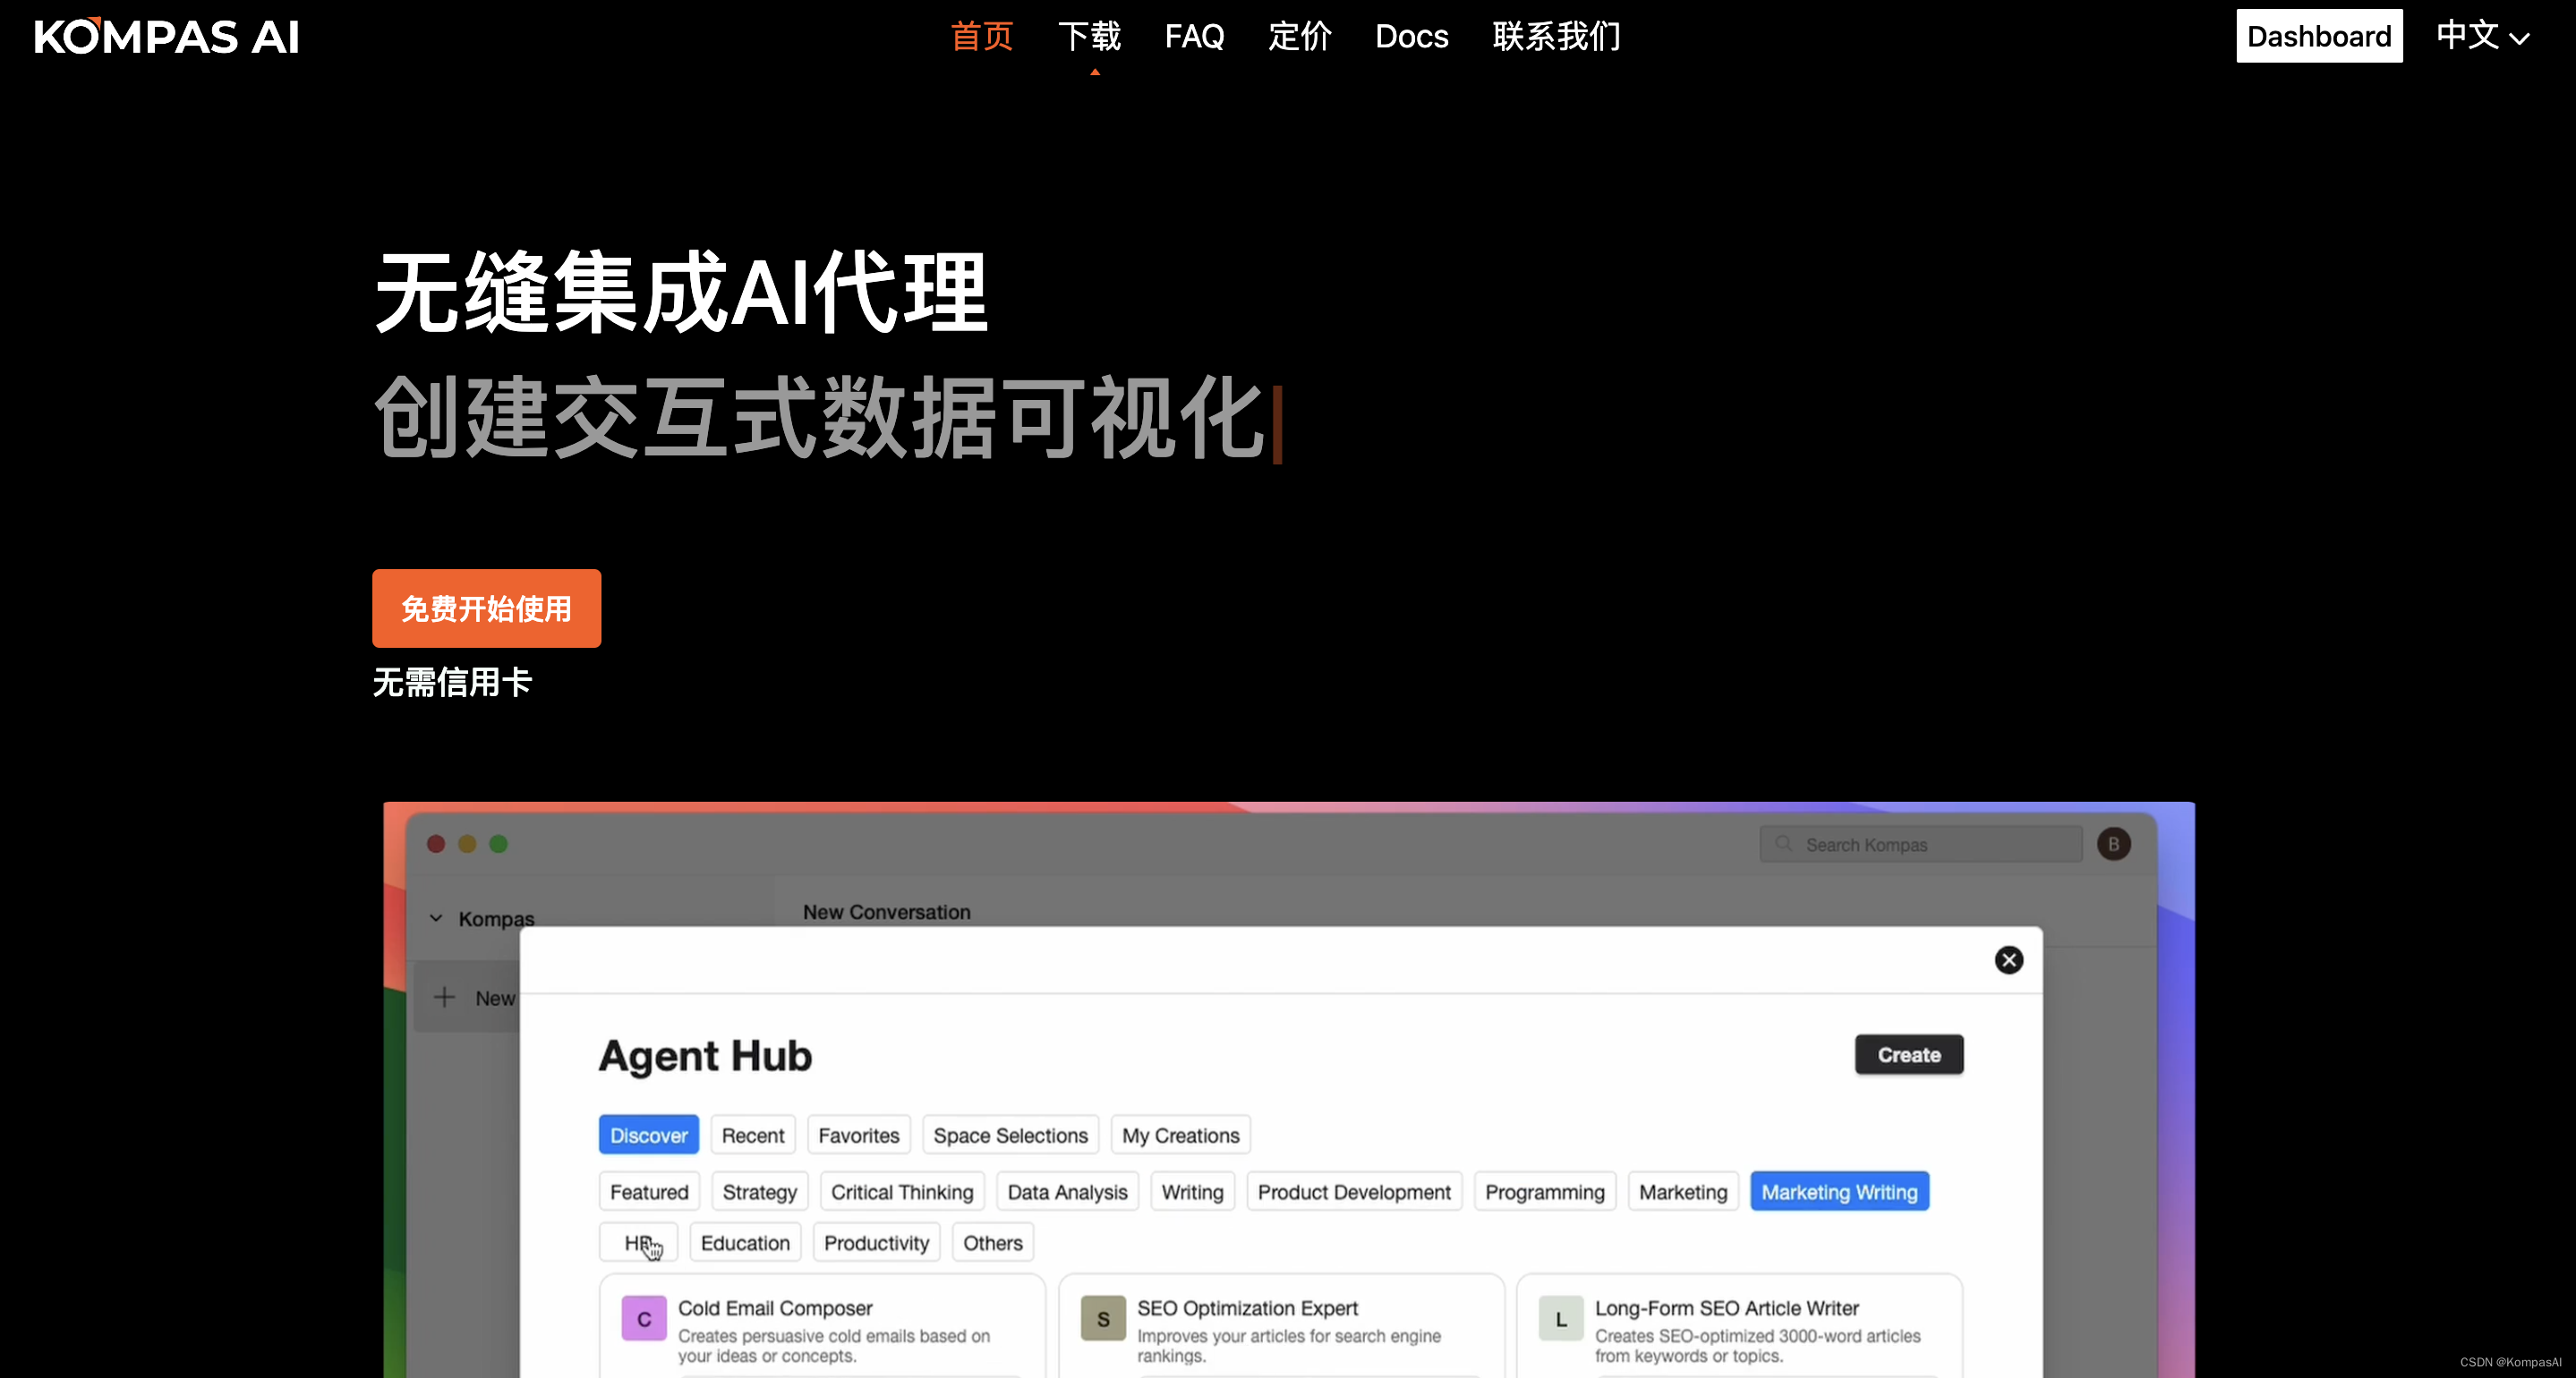The height and width of the screenshot is (1378, 2576).
Task: Click the 免费开始使用 button
Action: 486,609
